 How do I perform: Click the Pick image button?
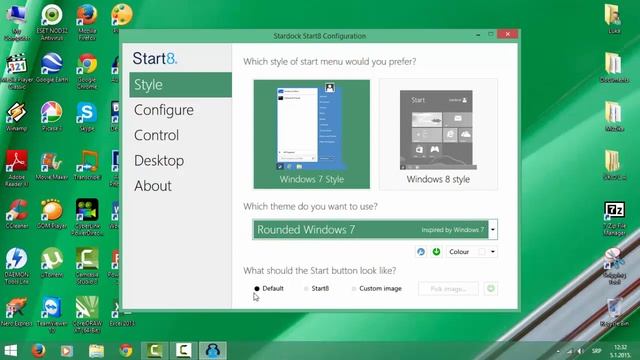coord(448,289)
